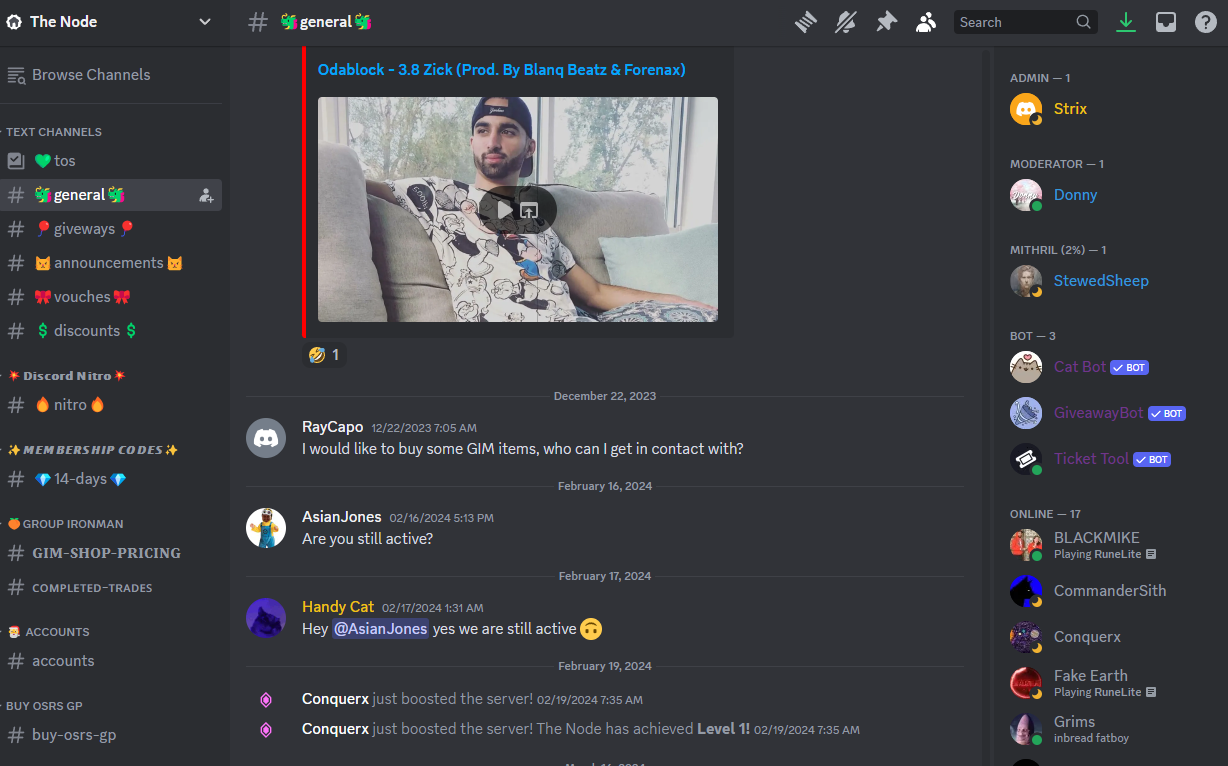
Task: Open the help question mark icon
Action: point(1206,22)
